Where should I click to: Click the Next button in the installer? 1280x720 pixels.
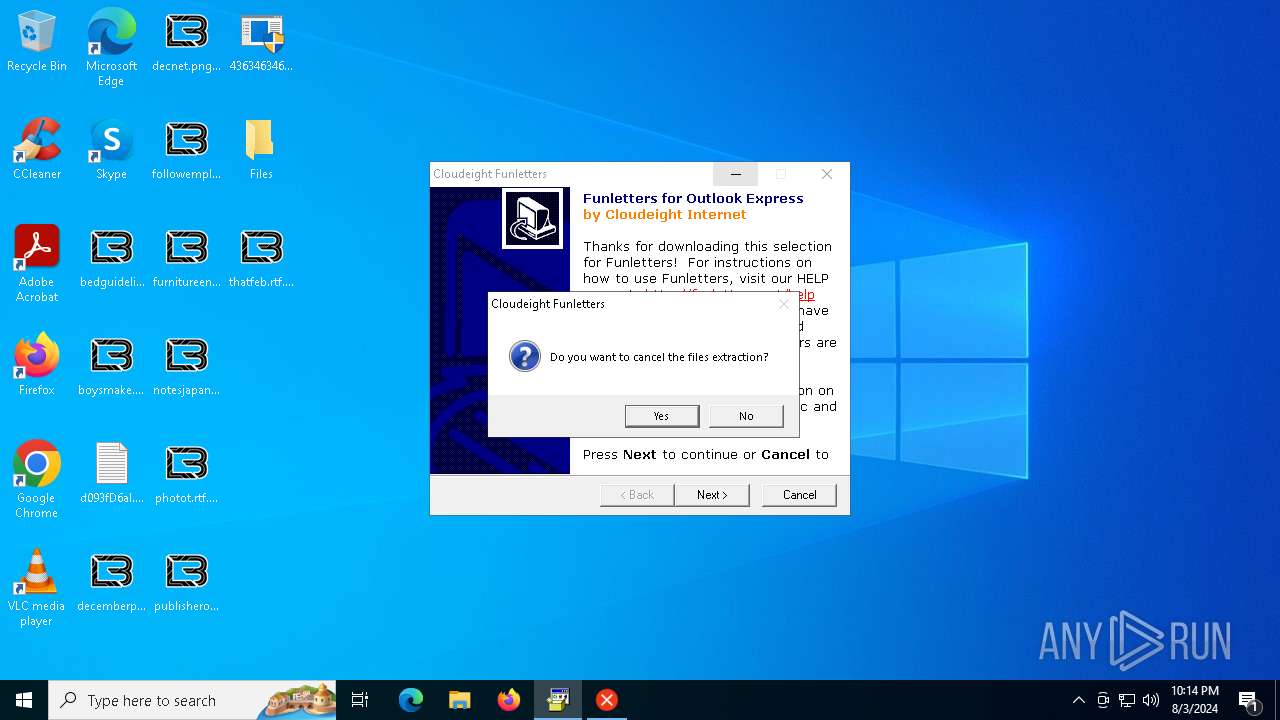712,495
